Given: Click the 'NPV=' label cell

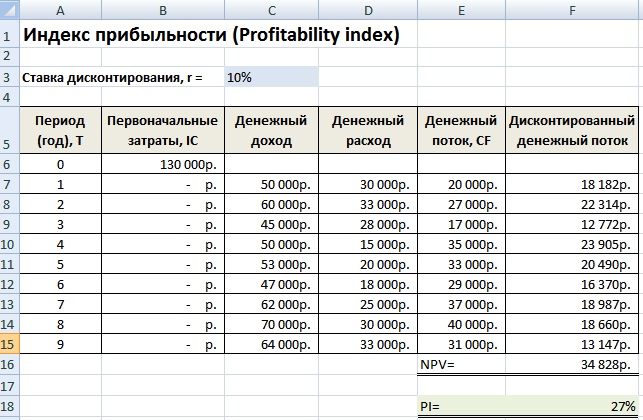Looking at the screenshot, I should [461, 365].
